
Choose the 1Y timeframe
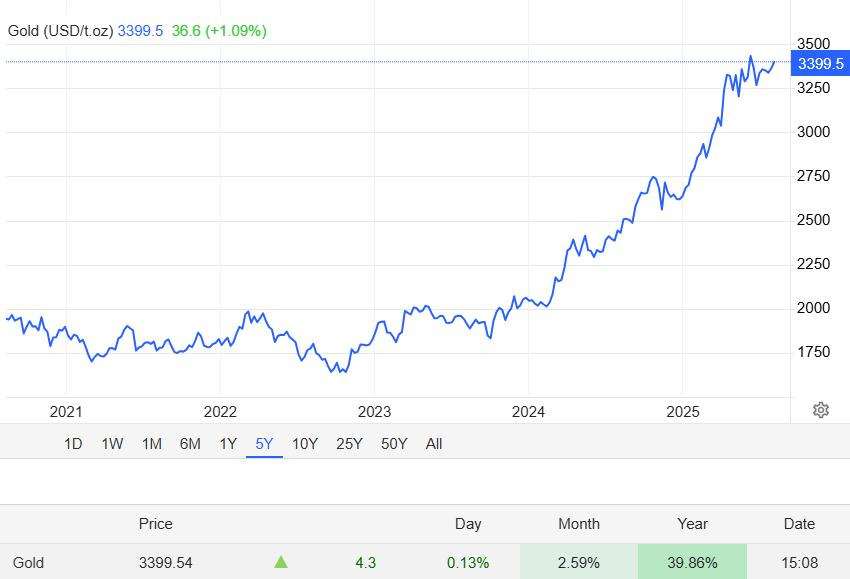(228, 444)
